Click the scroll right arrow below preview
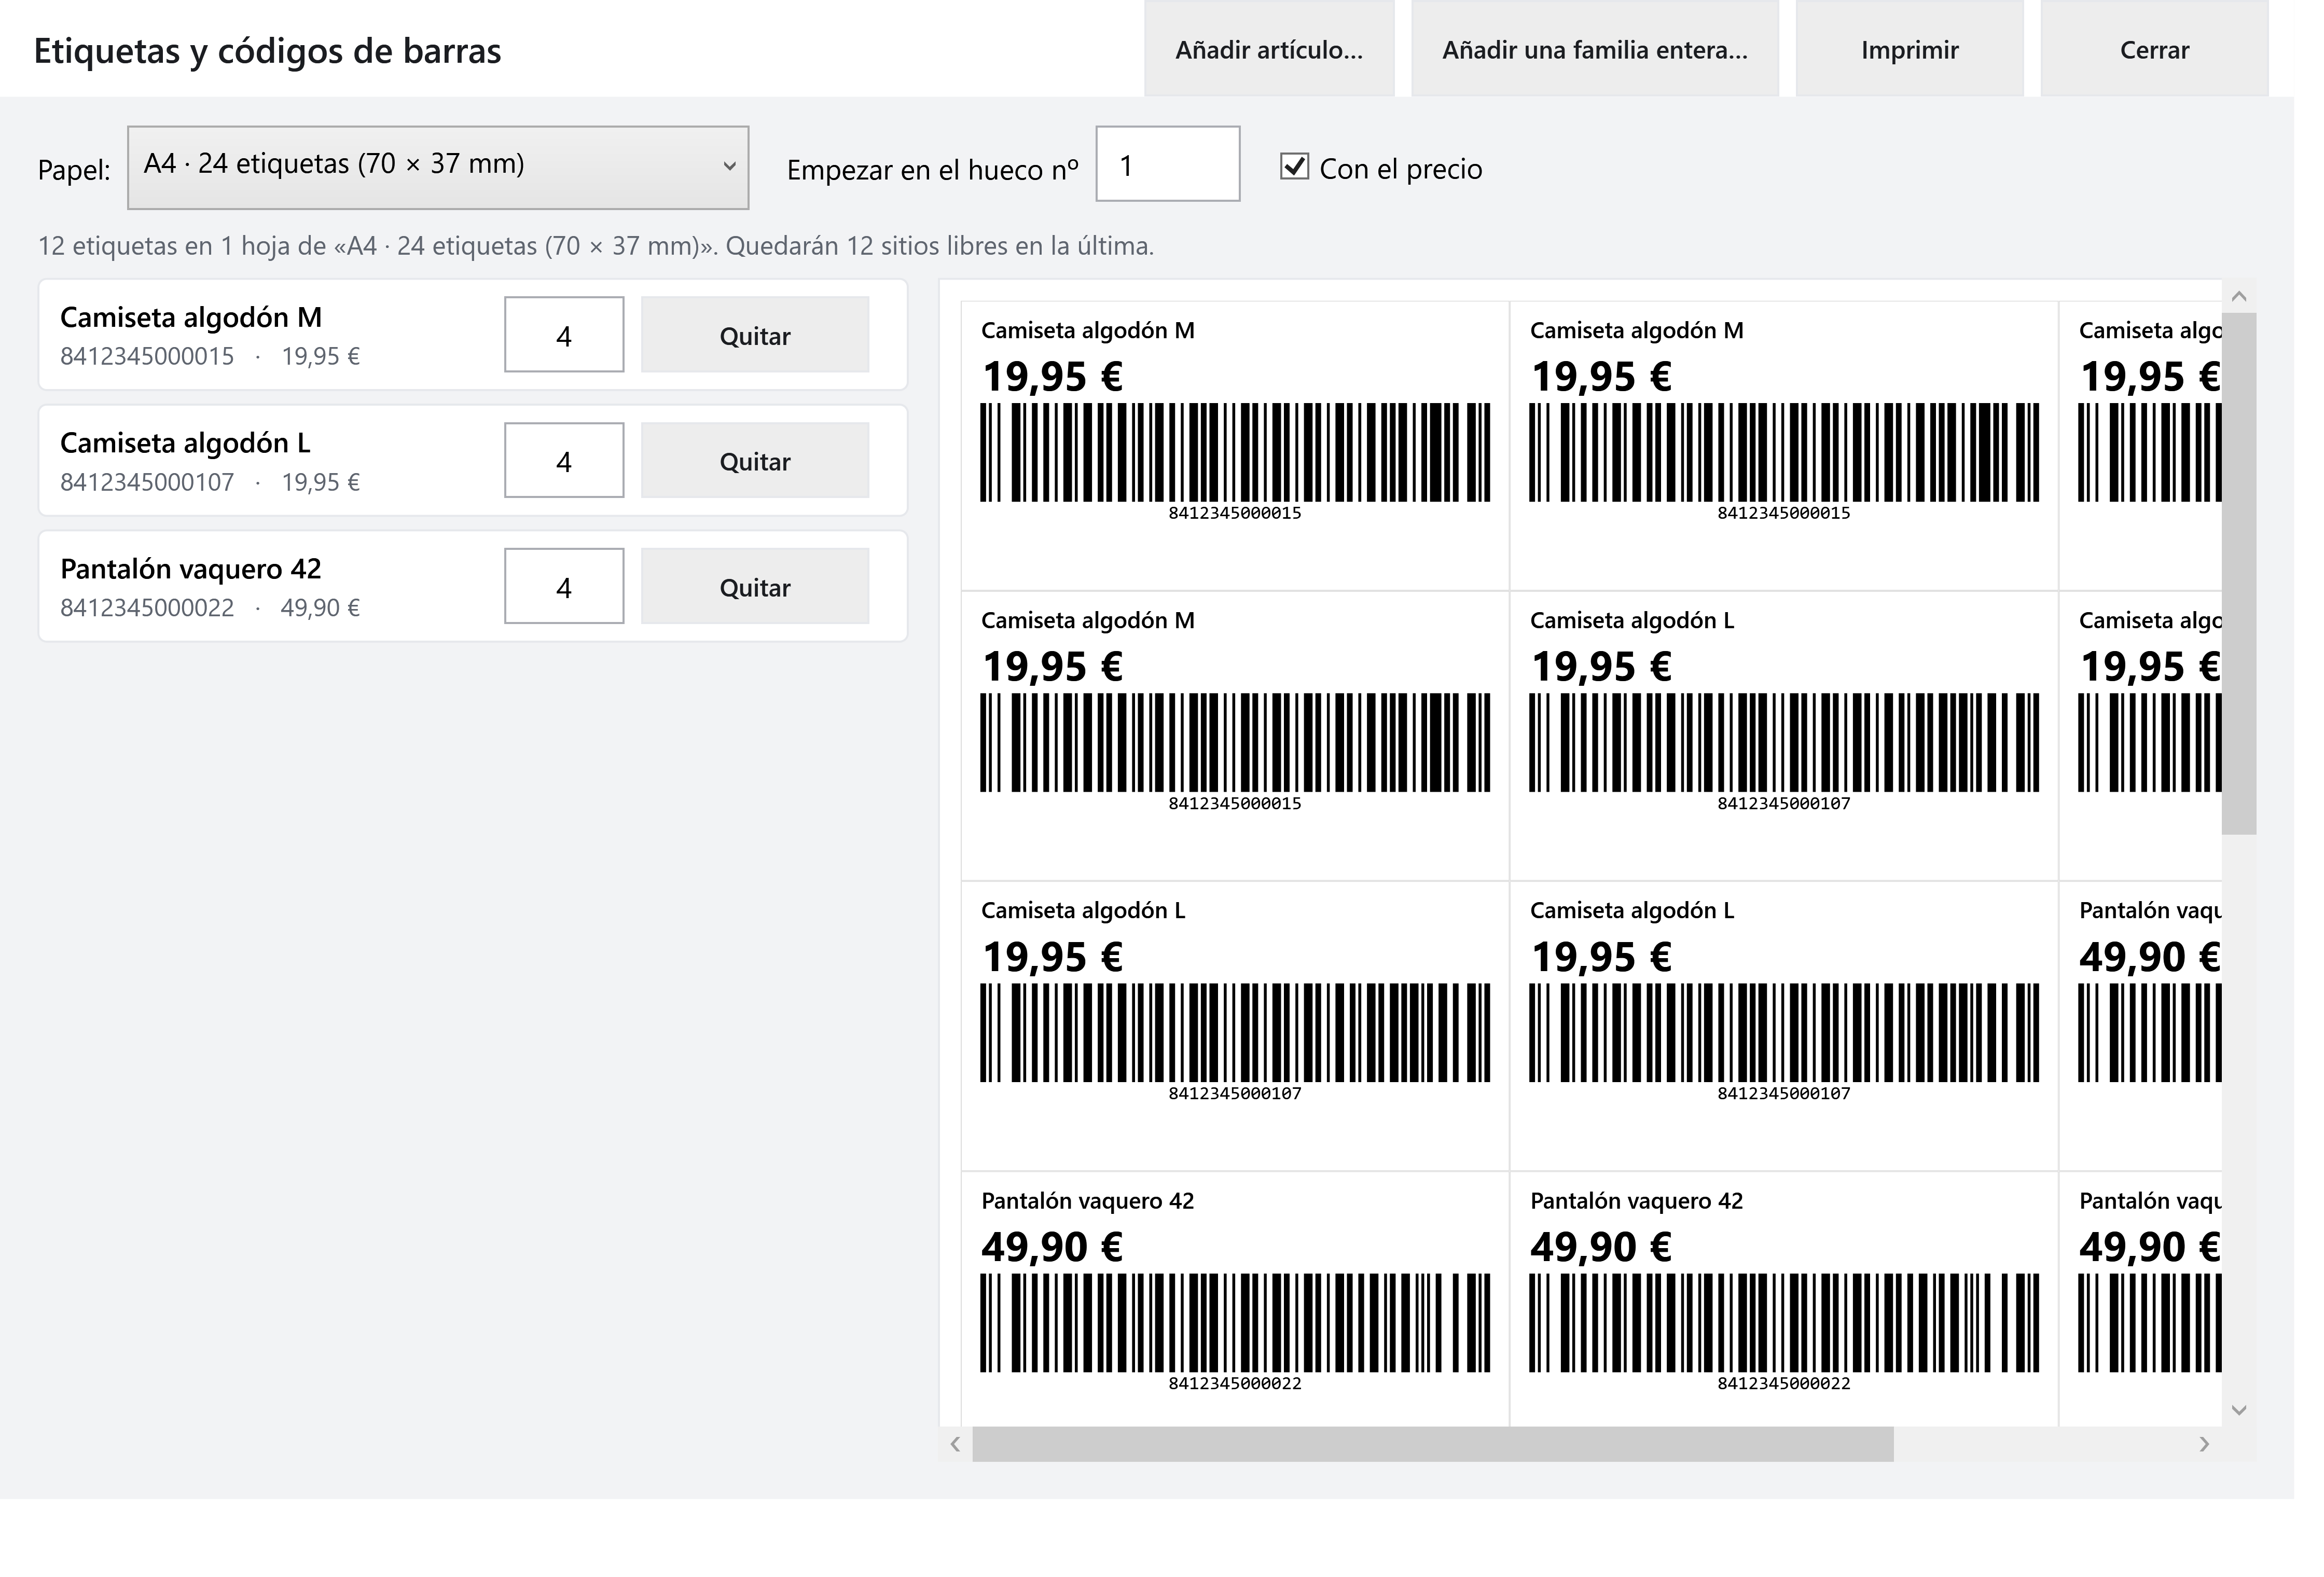This screenshot has height=1577, width=2324. (2204, 1444)
